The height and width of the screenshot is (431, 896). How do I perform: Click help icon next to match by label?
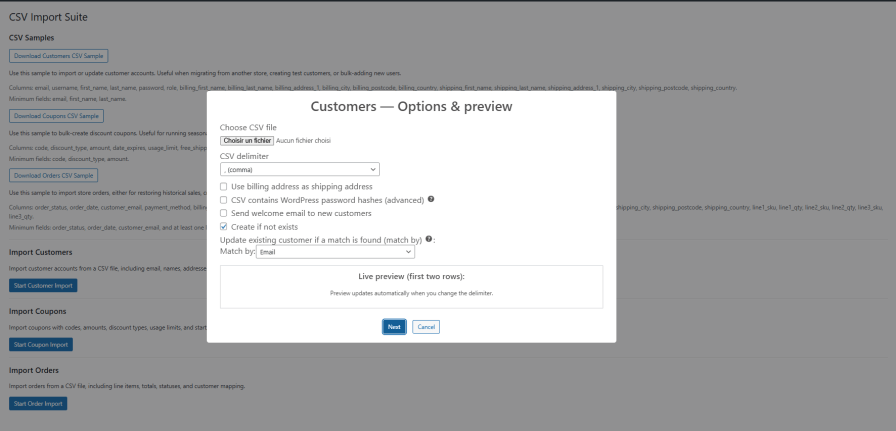click(429, 240)
